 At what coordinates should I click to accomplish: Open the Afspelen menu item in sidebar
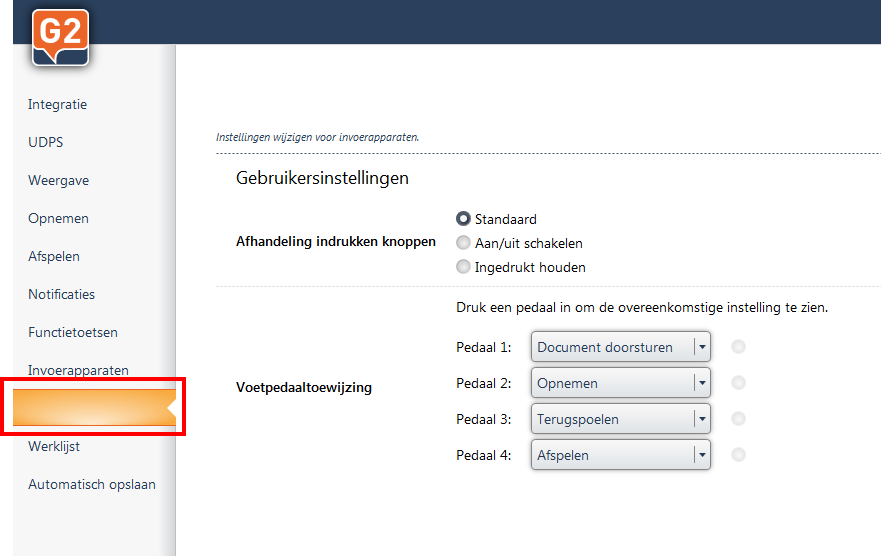pyautogui.click(x=54, y=257)
